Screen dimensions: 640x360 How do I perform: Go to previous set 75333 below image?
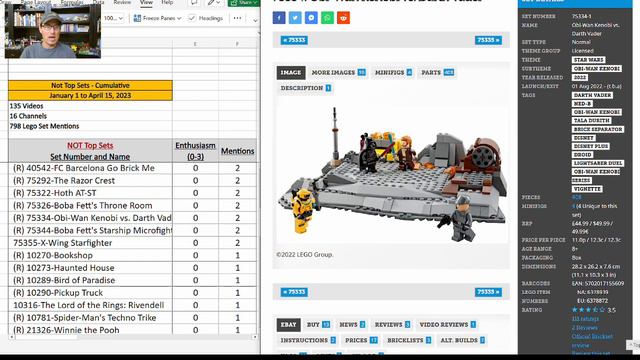tap(294, 292)
